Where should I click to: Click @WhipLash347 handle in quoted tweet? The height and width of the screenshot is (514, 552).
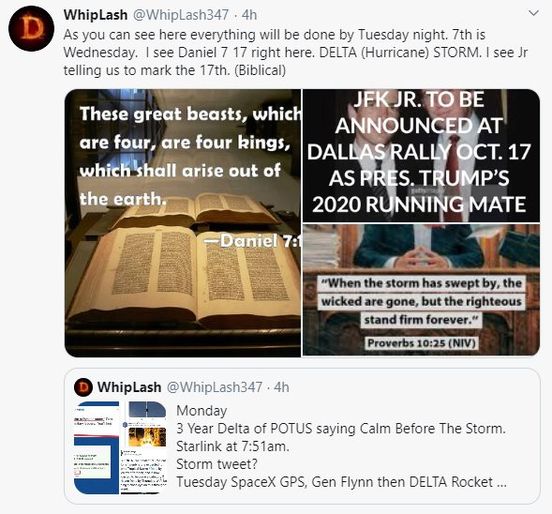tap(214, 387)
